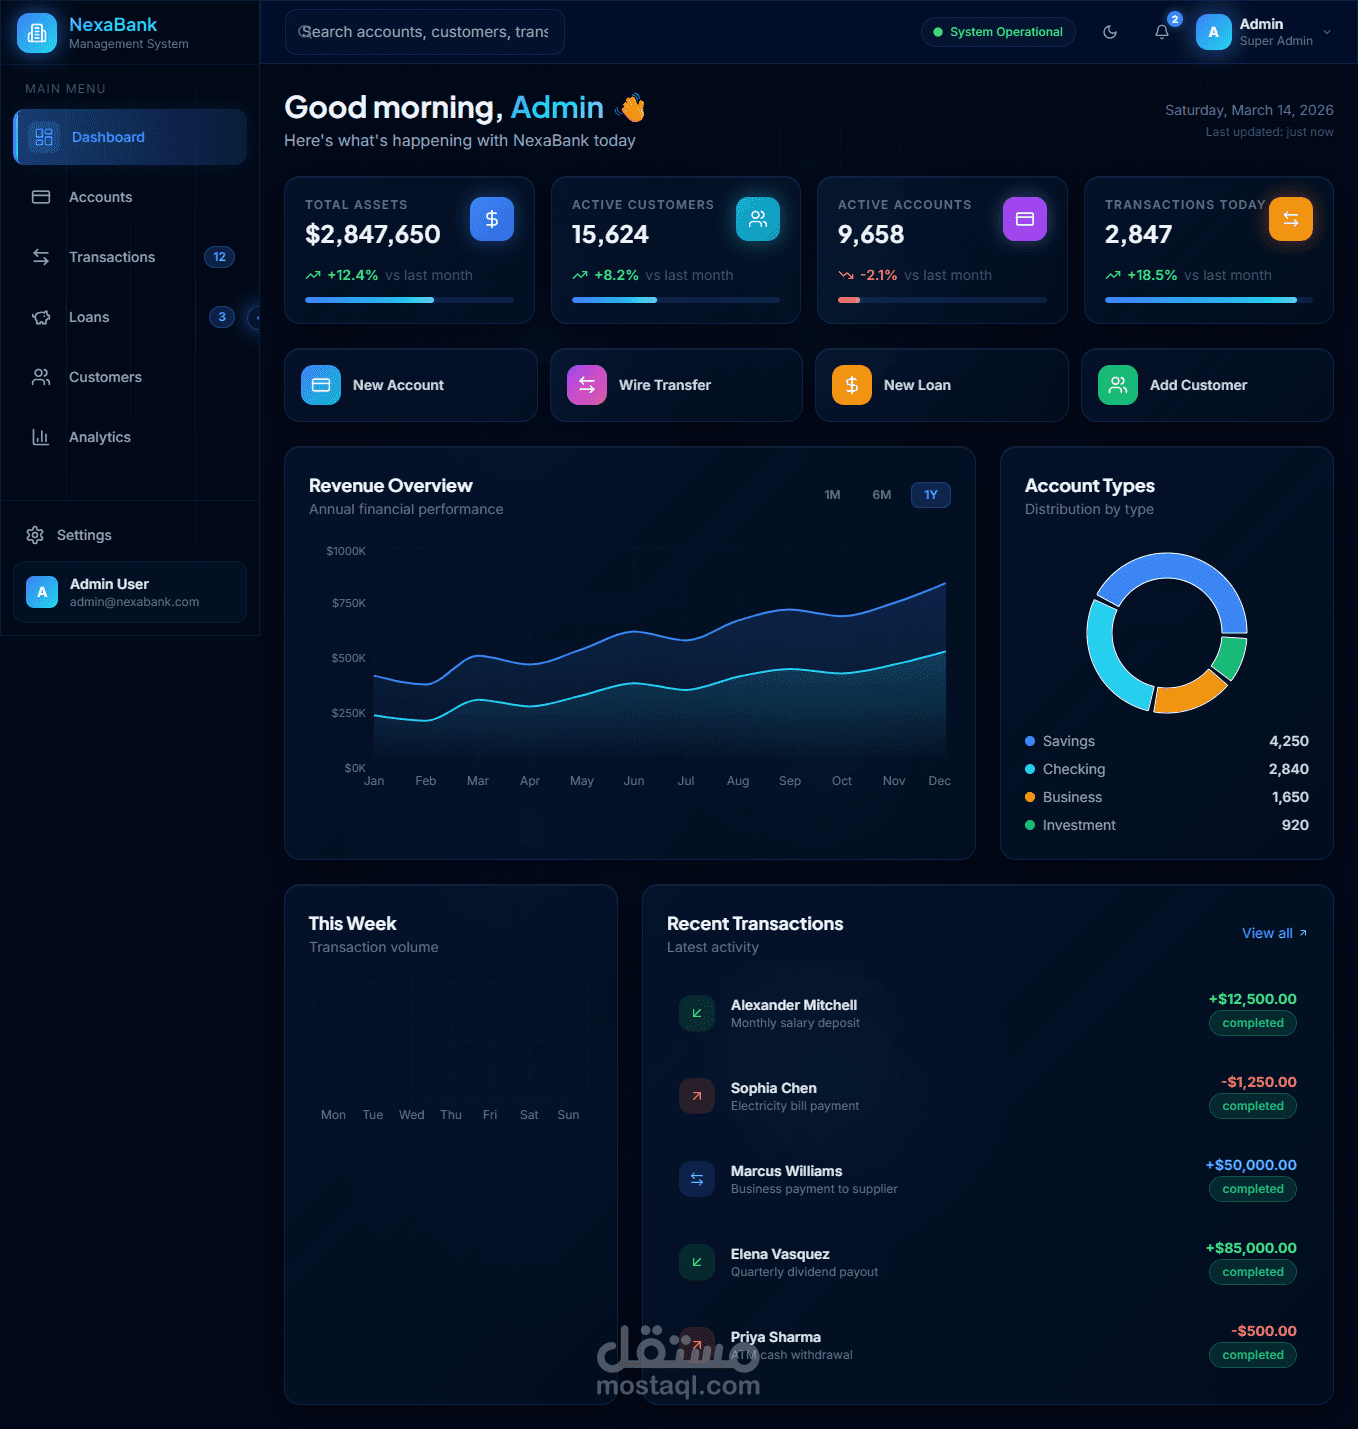This screenshot has width=1358, height=1429.
Task: Click the orange New Loan dollar icon
Action: tap(852, 385)
